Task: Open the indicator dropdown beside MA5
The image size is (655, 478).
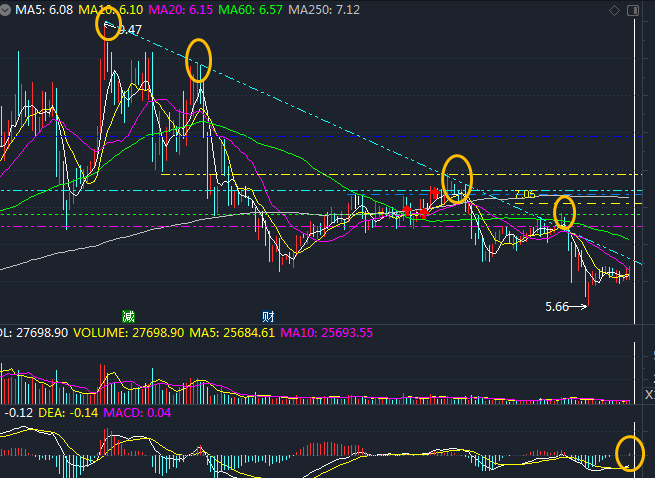Action: [5, 10]
